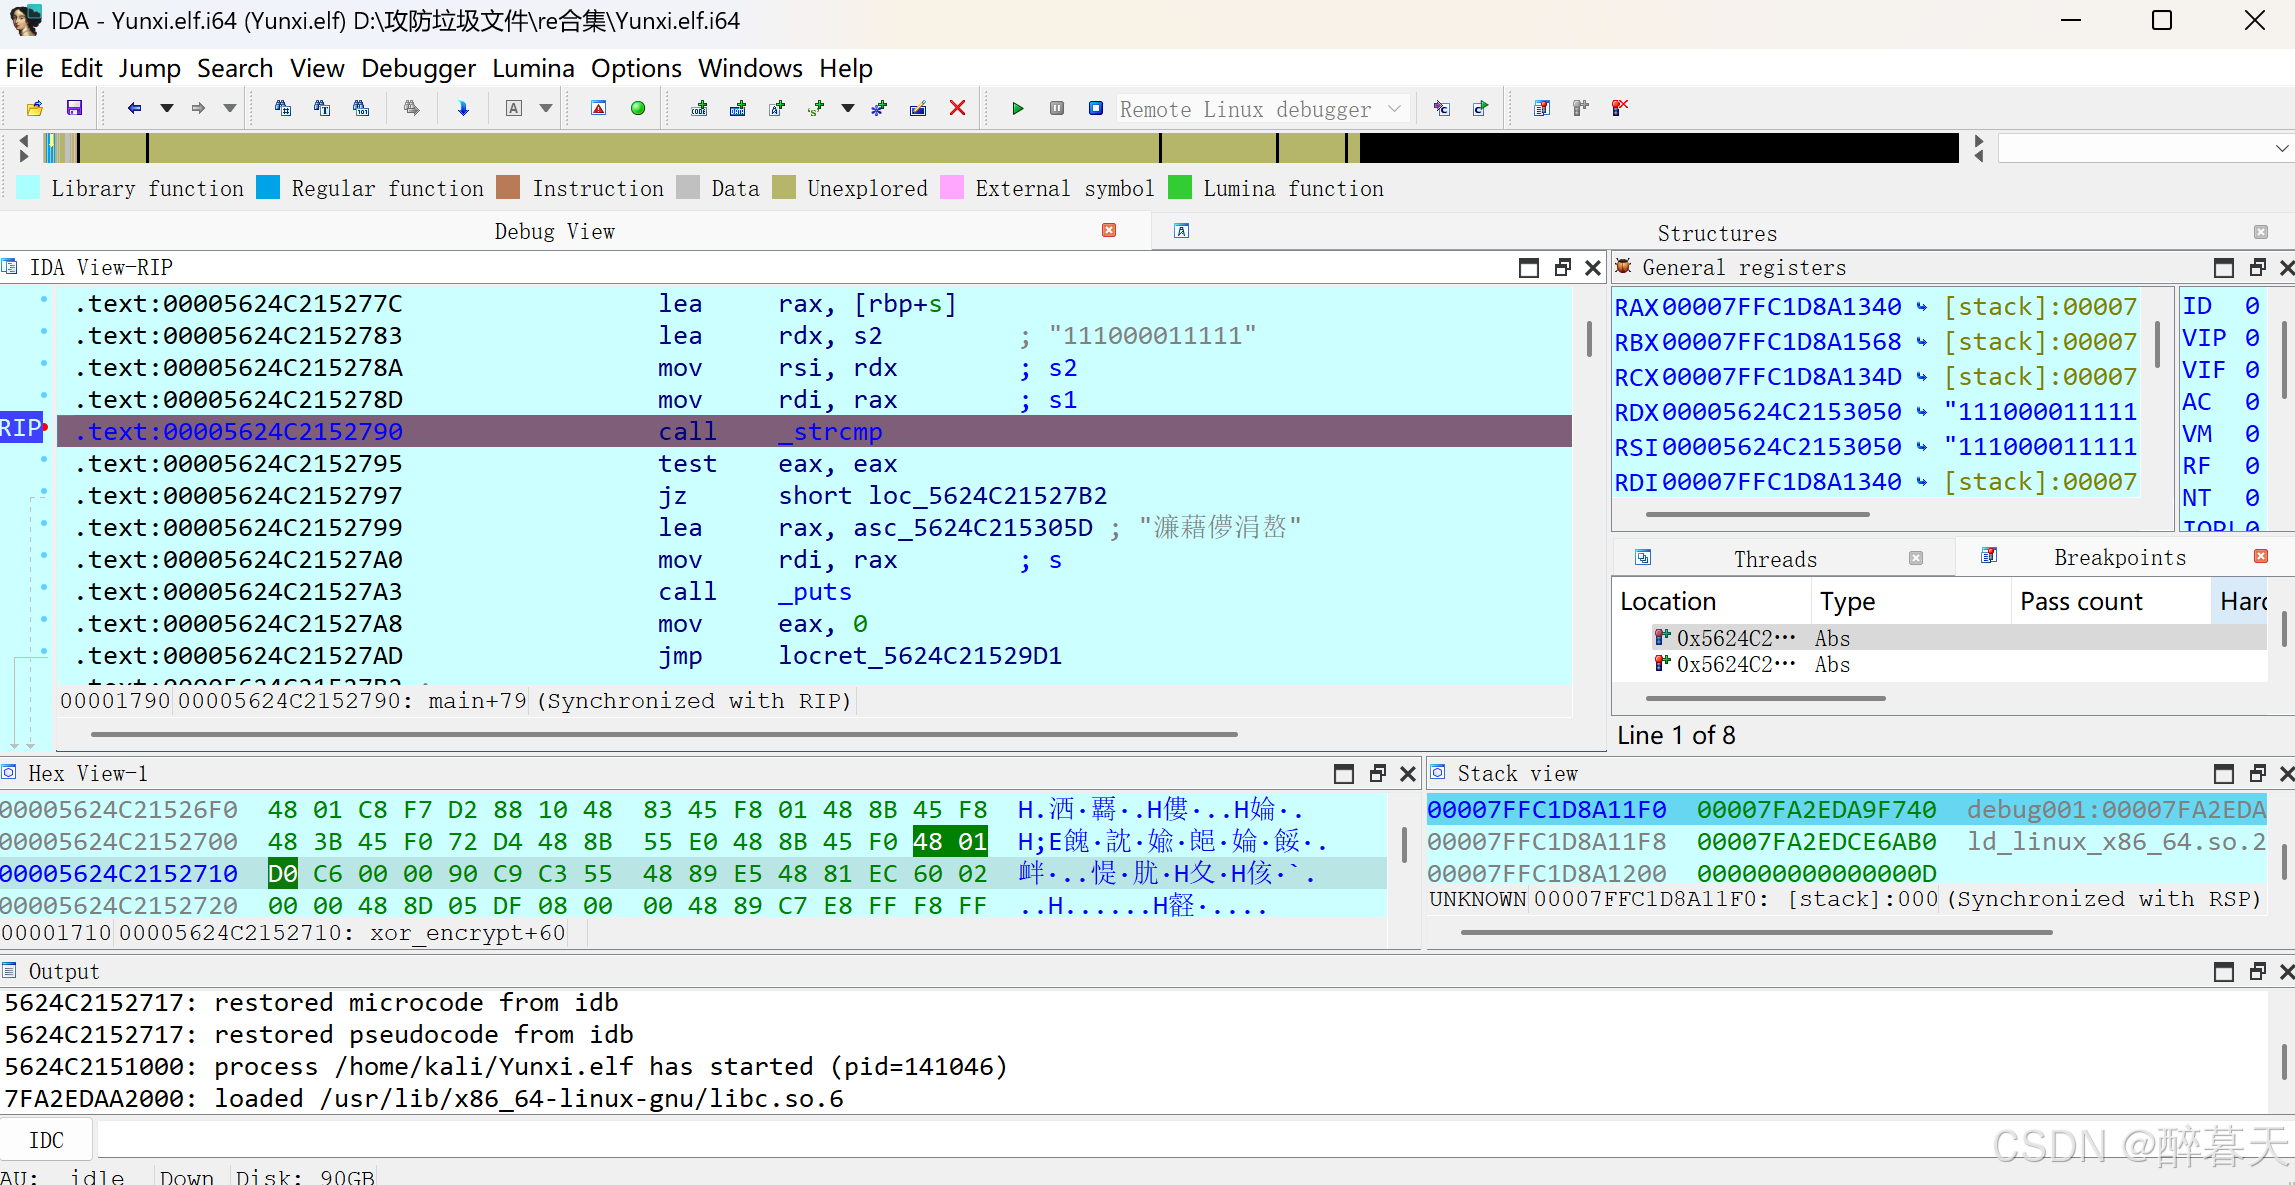The width and height of the screenshot is (2295, 1185).
Task: Open the Debugger menu
Action: (418, 68)
